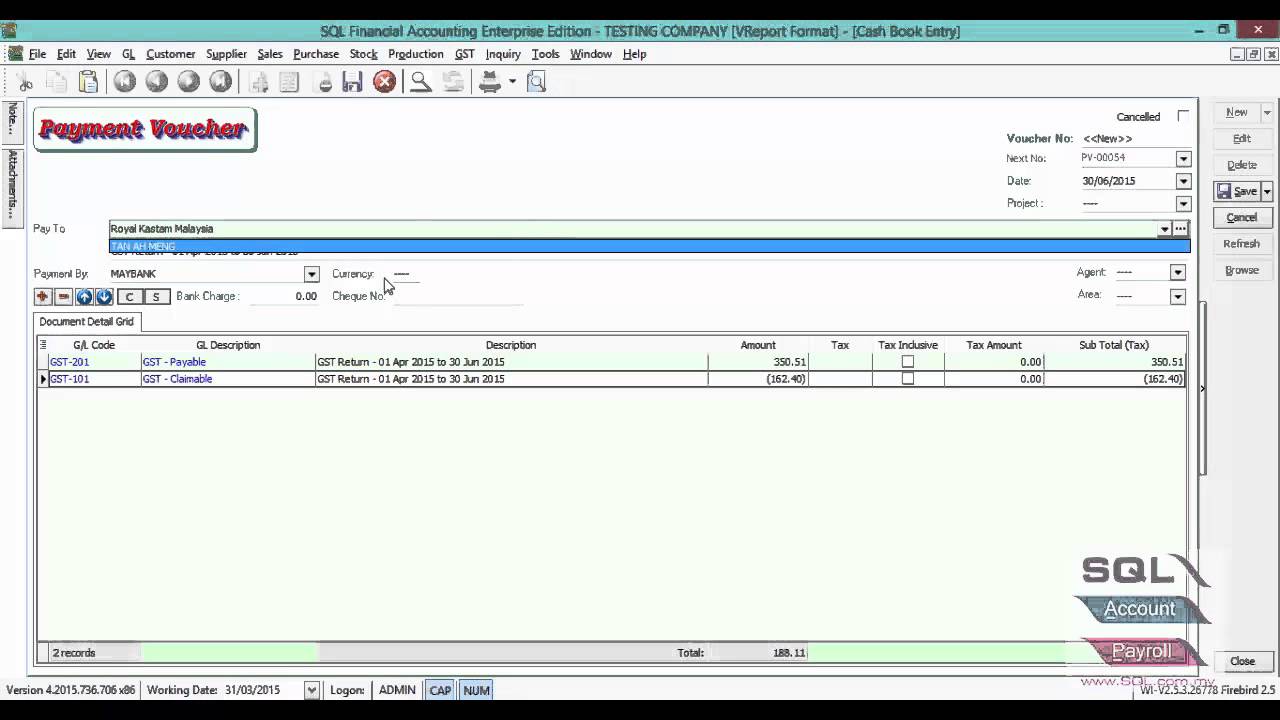The image size is (1280, 720).
Task: Click the New document toolbar icon
Action: point(259,82)
